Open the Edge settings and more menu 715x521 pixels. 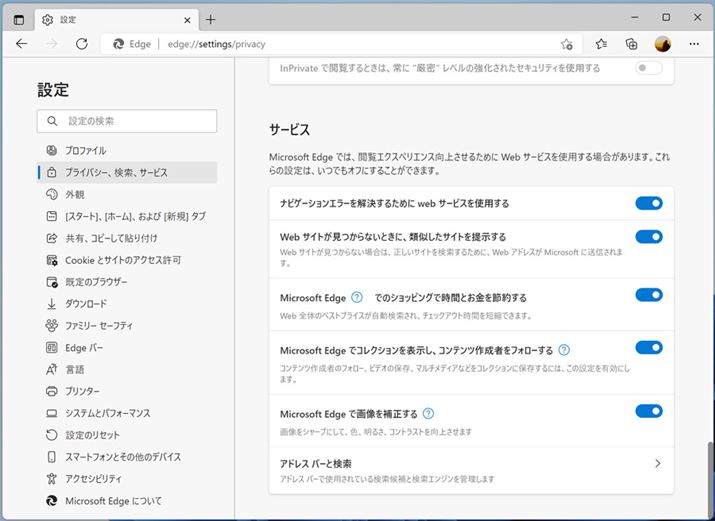(x=693, y=44)
